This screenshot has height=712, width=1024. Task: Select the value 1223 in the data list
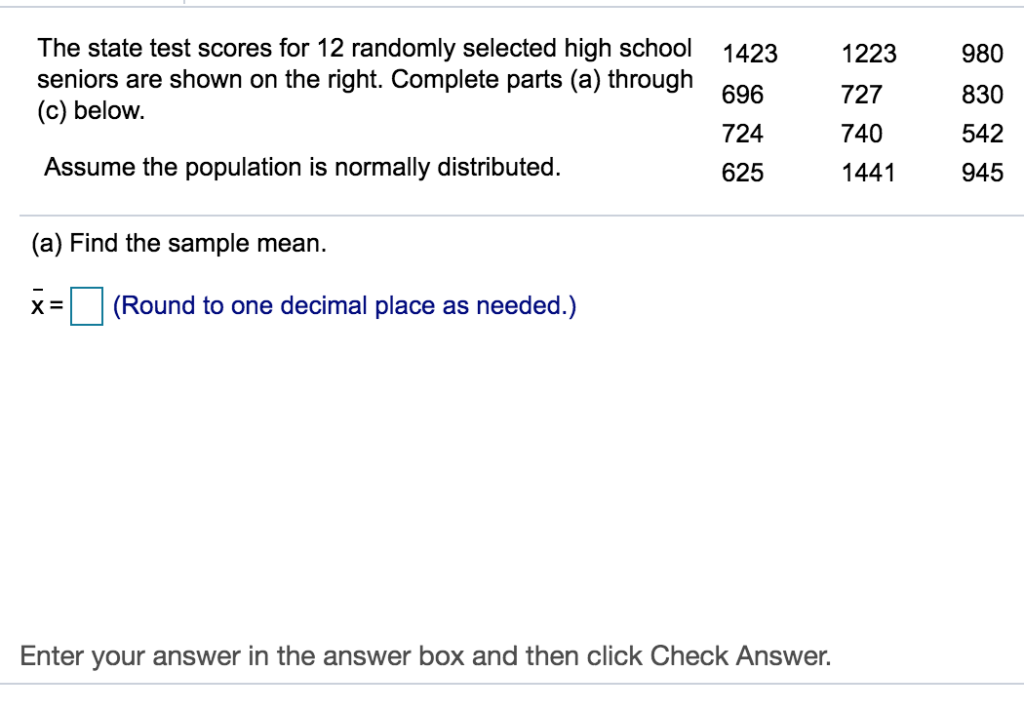pos(869,54)
